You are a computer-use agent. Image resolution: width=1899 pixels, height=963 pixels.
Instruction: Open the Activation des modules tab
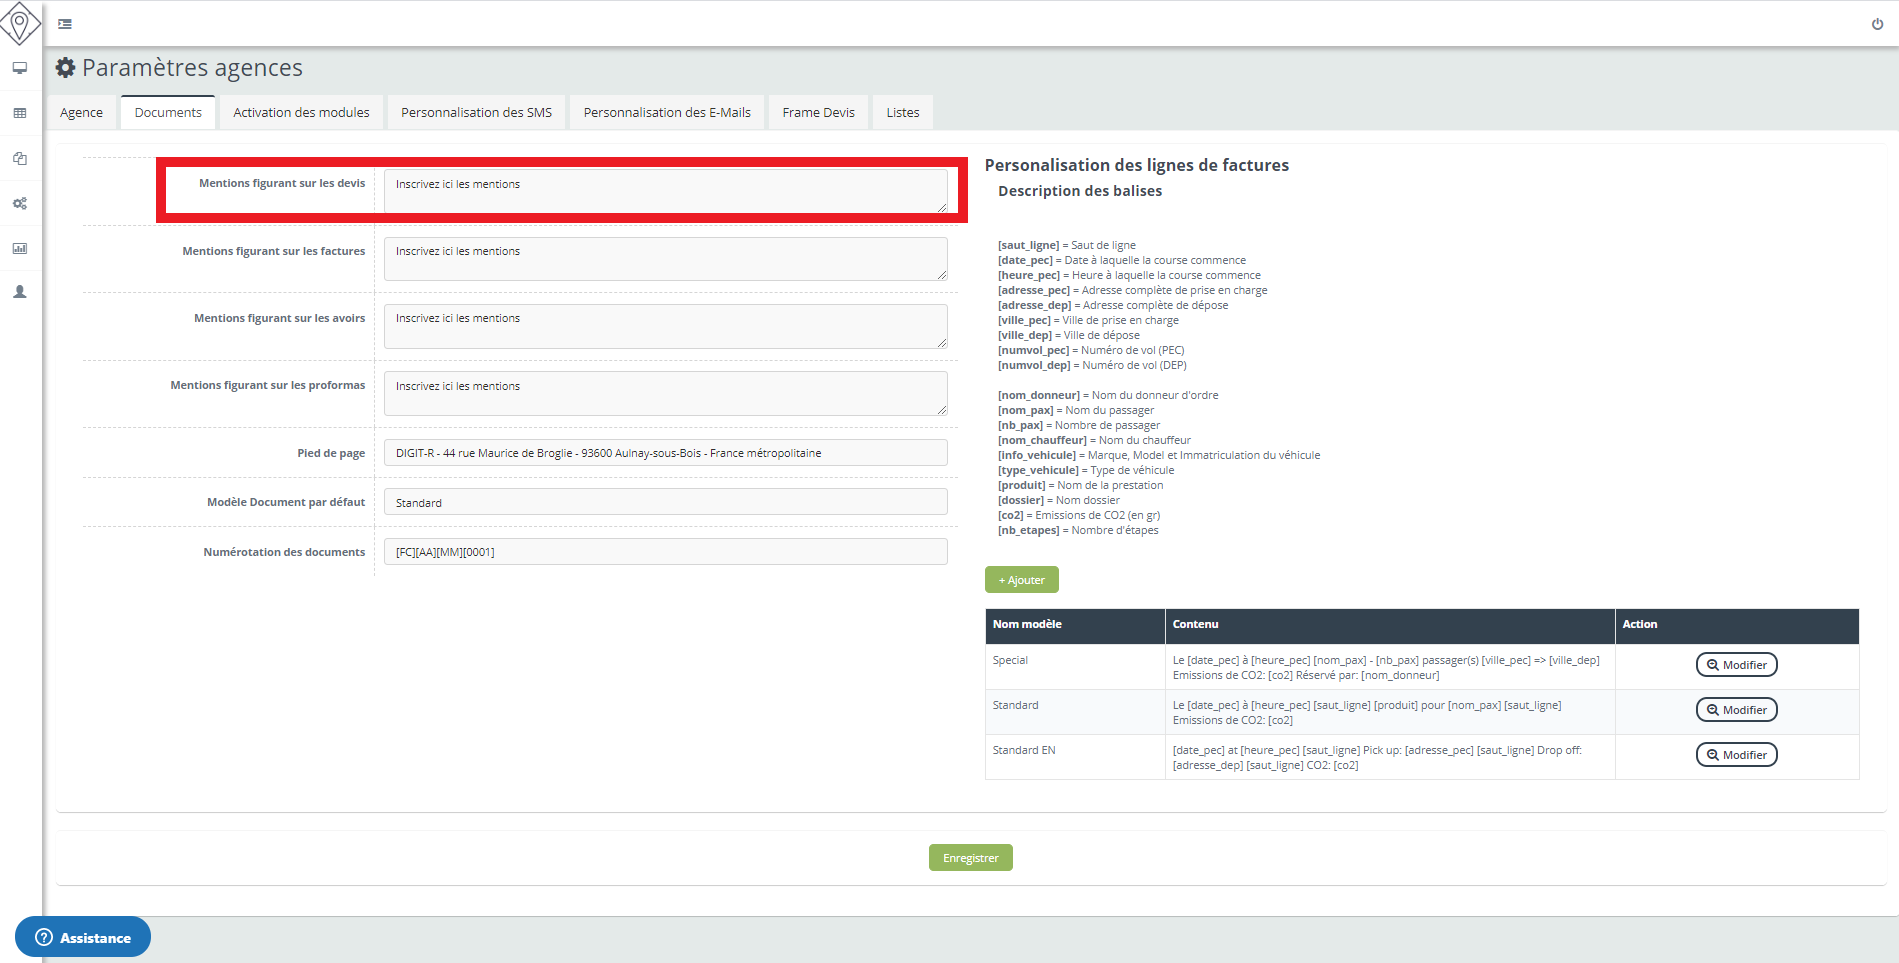(x=301, y=112)
